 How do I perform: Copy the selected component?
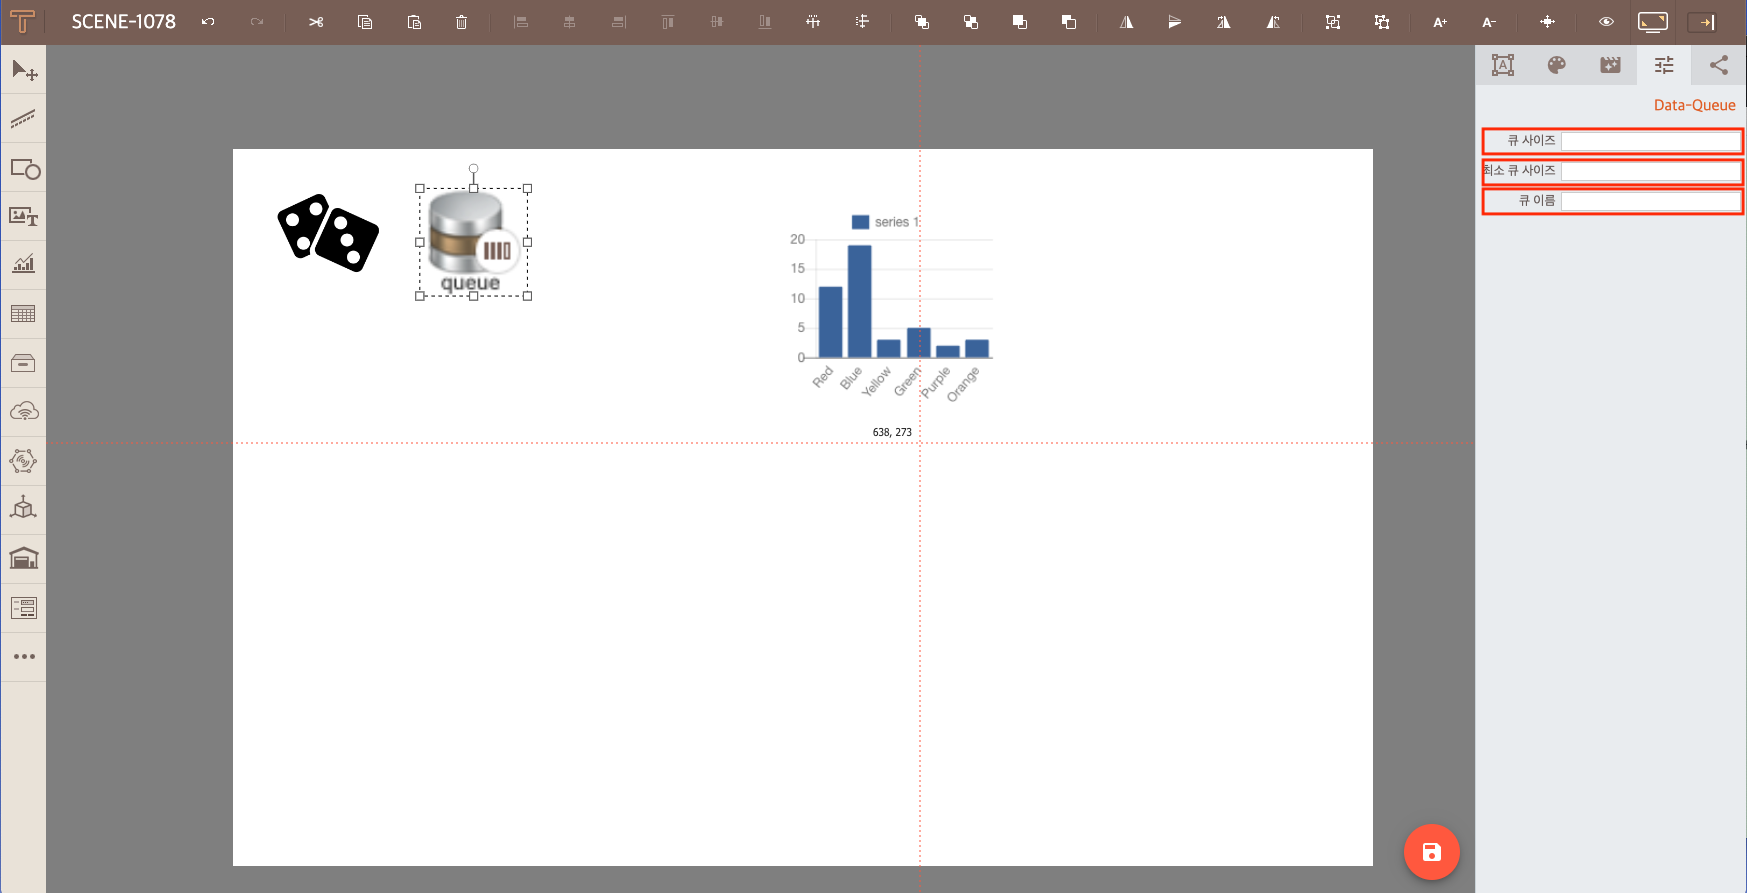tap(365, 22)
